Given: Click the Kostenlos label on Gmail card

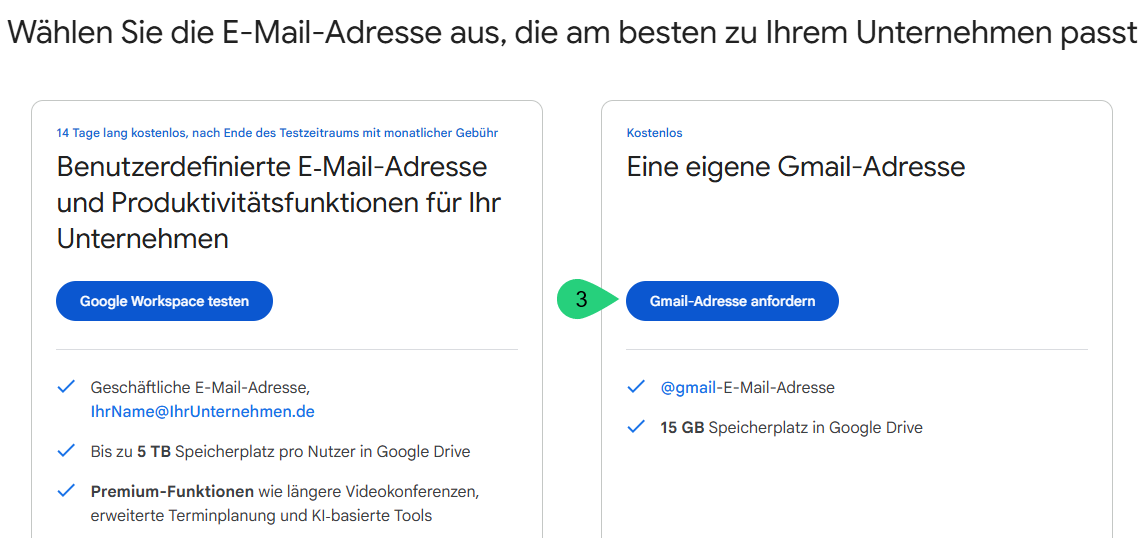Looking at the screenshot, I should pos(654,132).
